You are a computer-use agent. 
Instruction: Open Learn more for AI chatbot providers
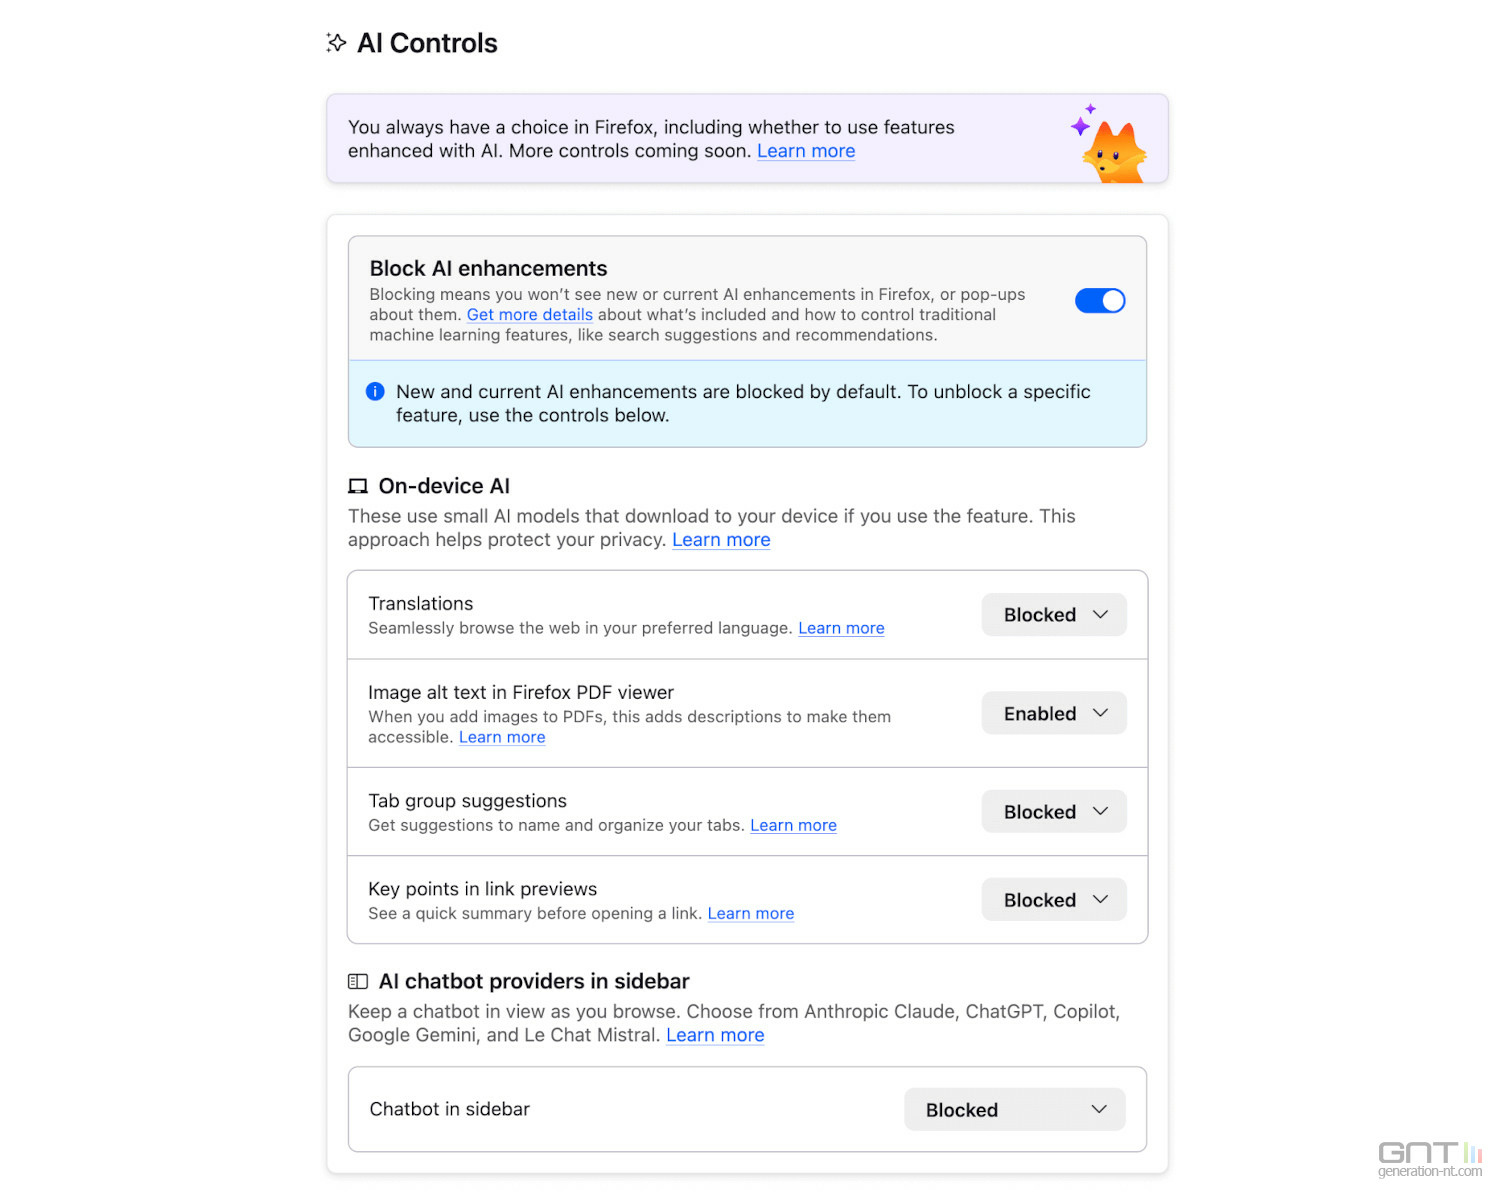click(714, 1035)
